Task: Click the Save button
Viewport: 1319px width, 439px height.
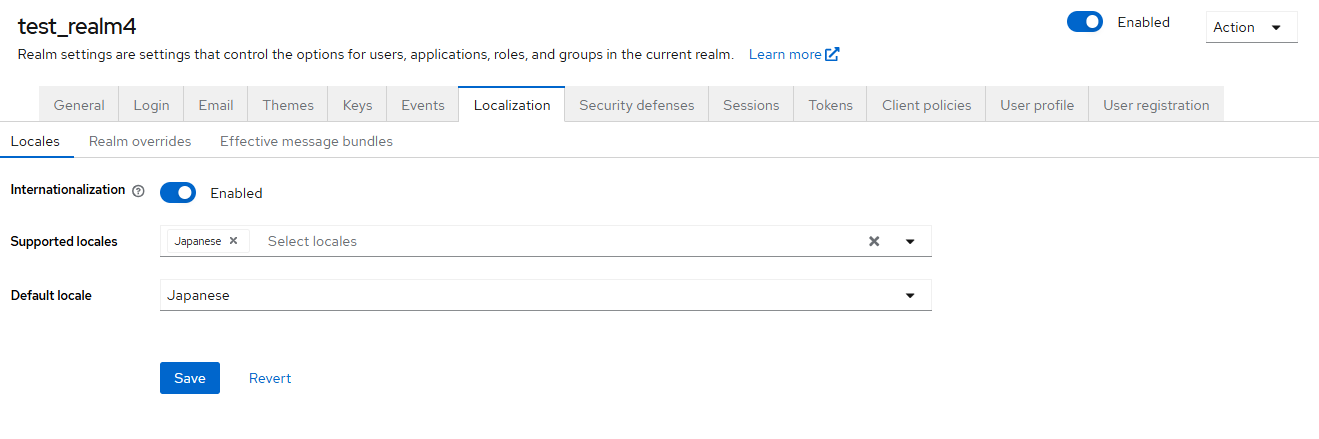Action: [189, 378]
